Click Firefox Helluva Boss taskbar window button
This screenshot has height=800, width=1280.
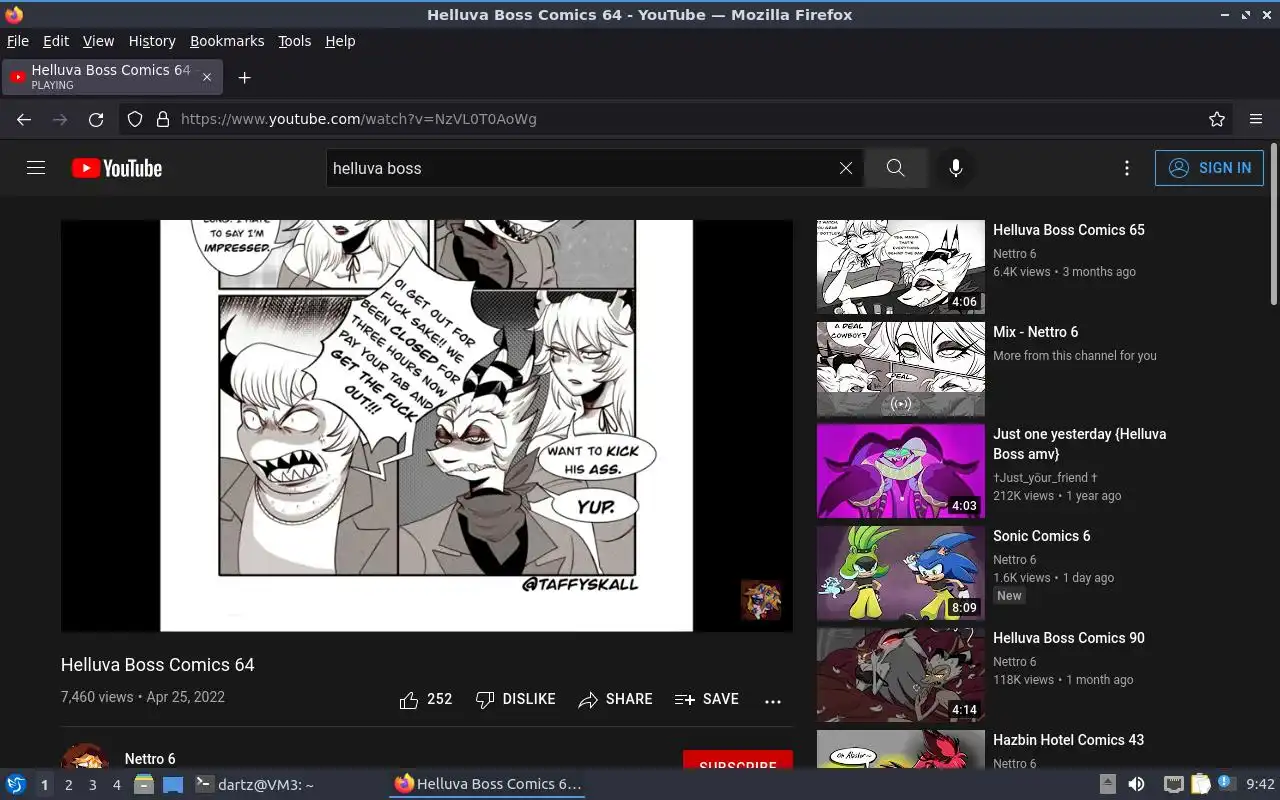tap(487, 784)
